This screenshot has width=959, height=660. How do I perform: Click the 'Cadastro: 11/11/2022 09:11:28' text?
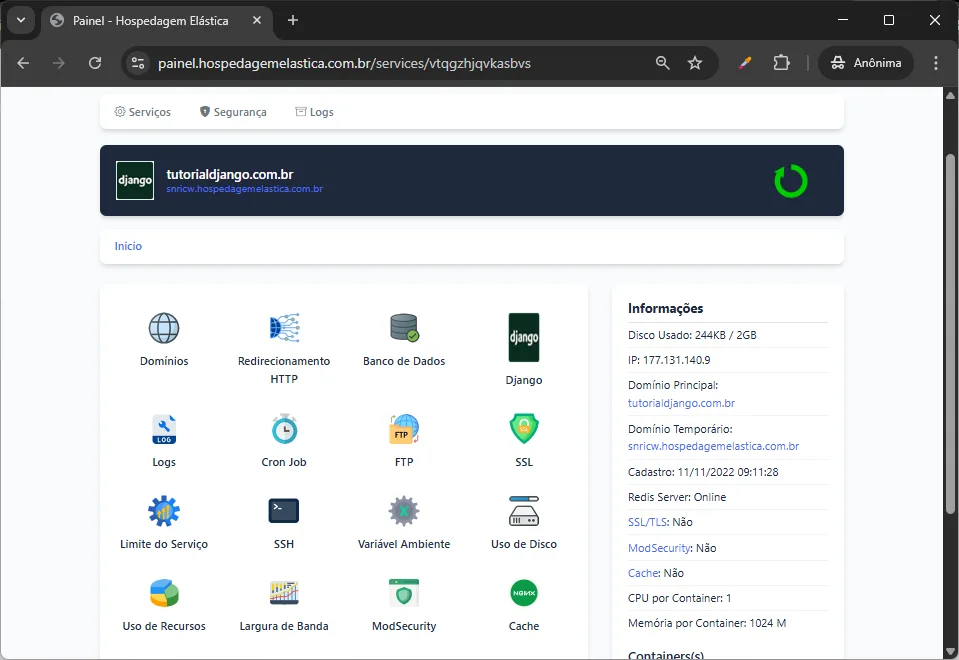(703, 472)
